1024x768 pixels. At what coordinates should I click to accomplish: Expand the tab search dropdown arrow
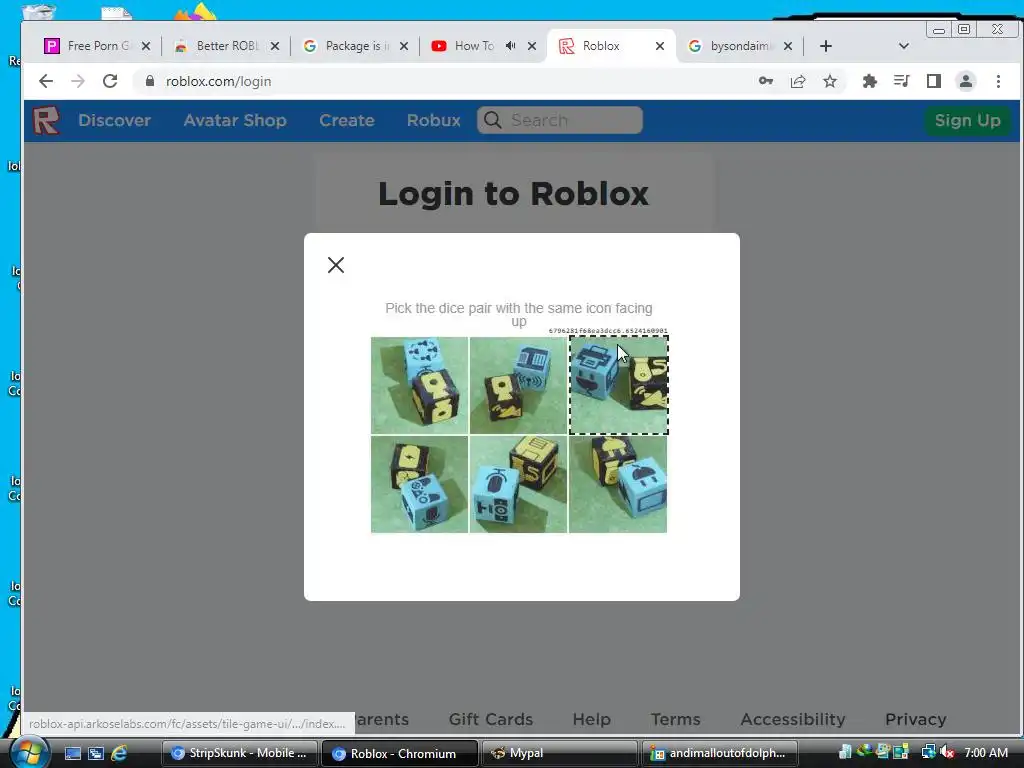tap(904, 46)
